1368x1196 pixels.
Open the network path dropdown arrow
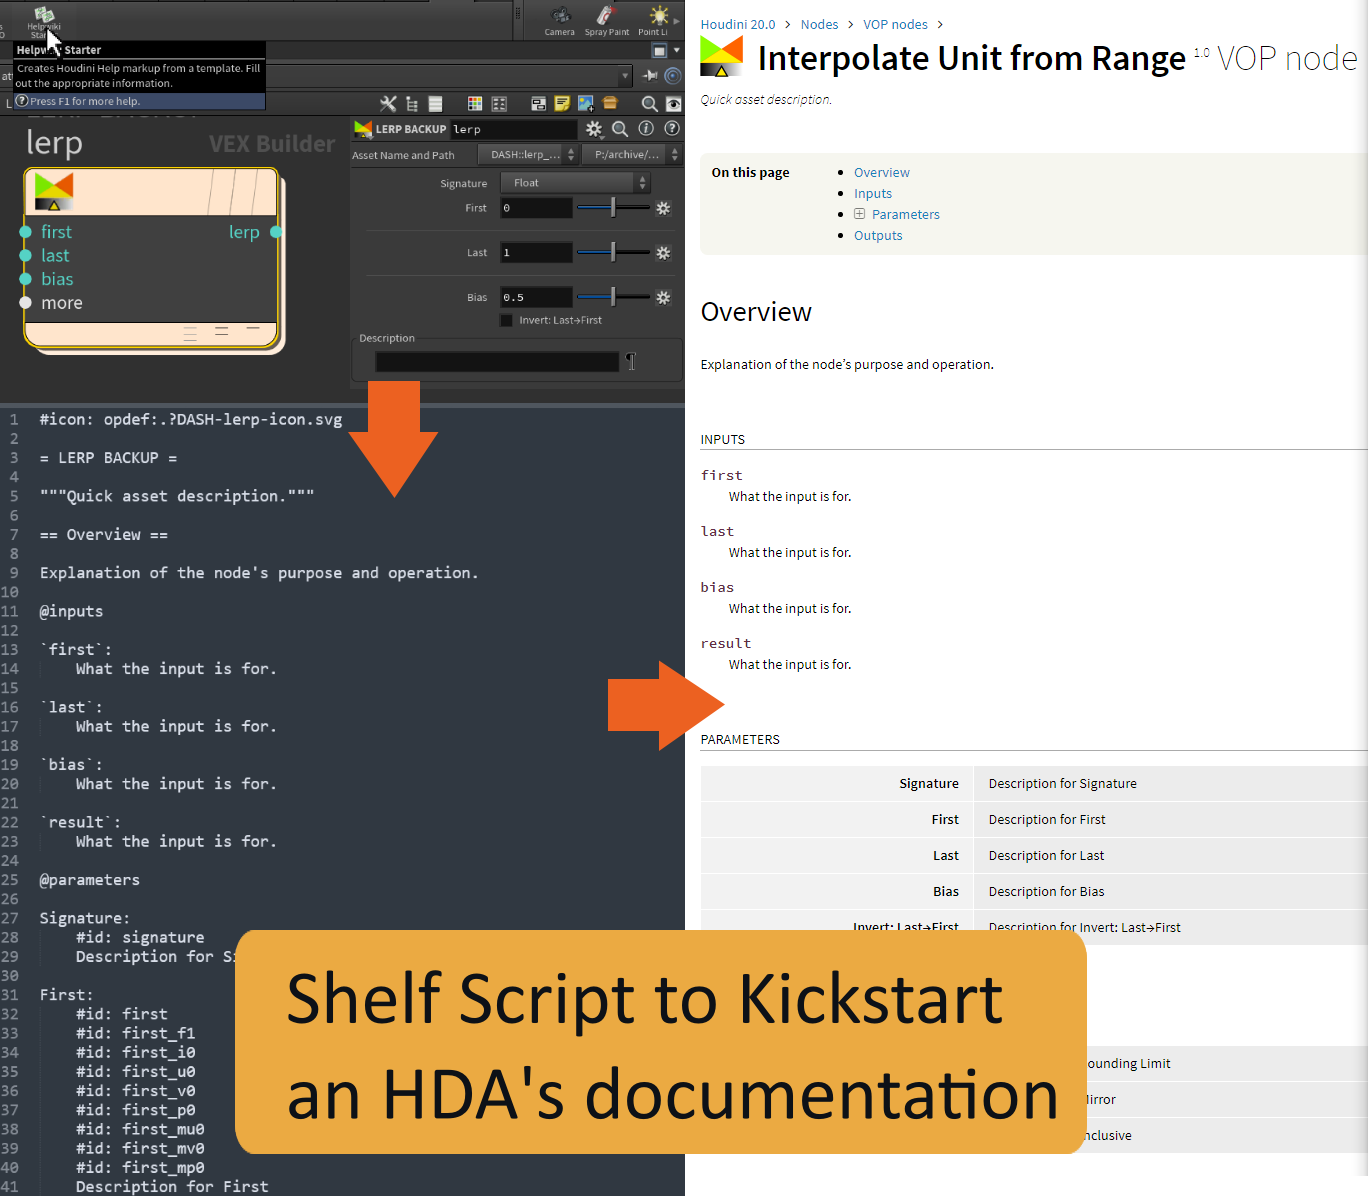click(625, 75)
